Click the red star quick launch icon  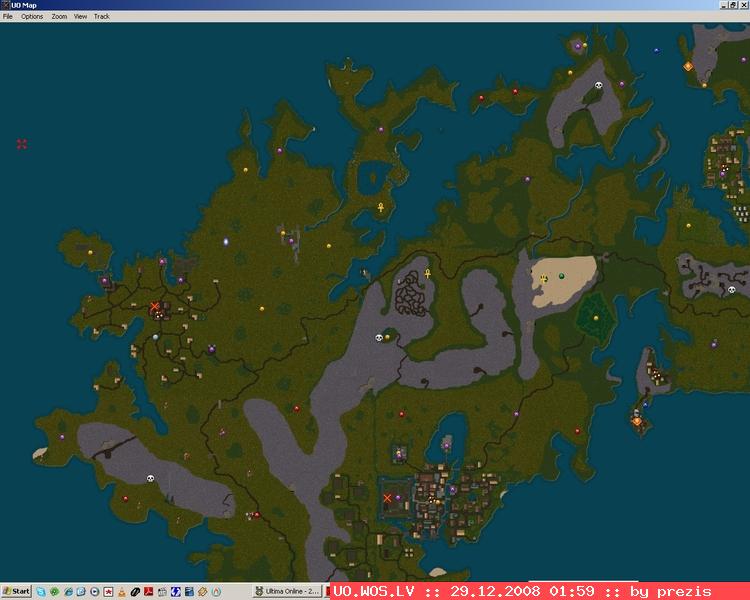[x=108, y=592]
